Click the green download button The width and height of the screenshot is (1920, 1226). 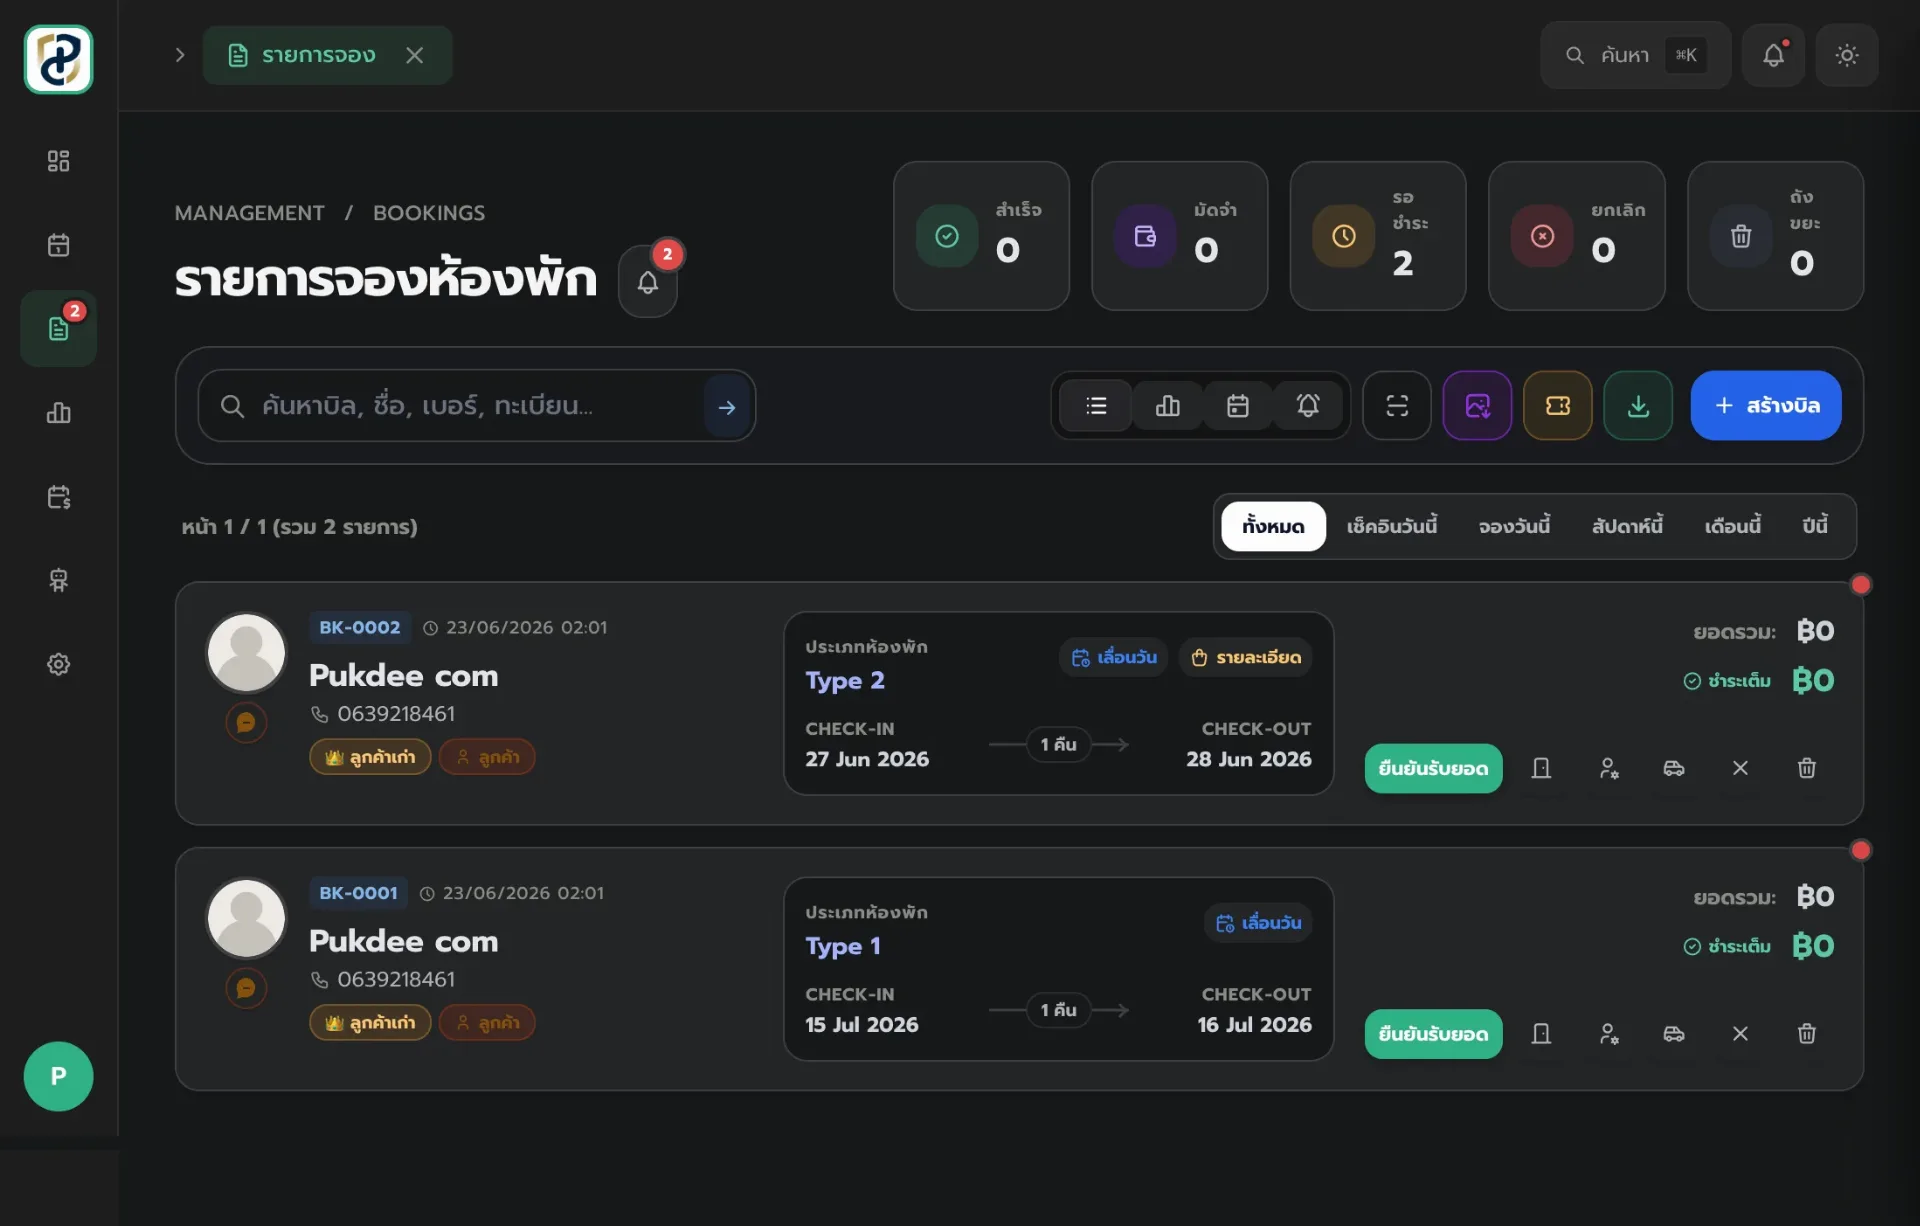point(1638,405)
